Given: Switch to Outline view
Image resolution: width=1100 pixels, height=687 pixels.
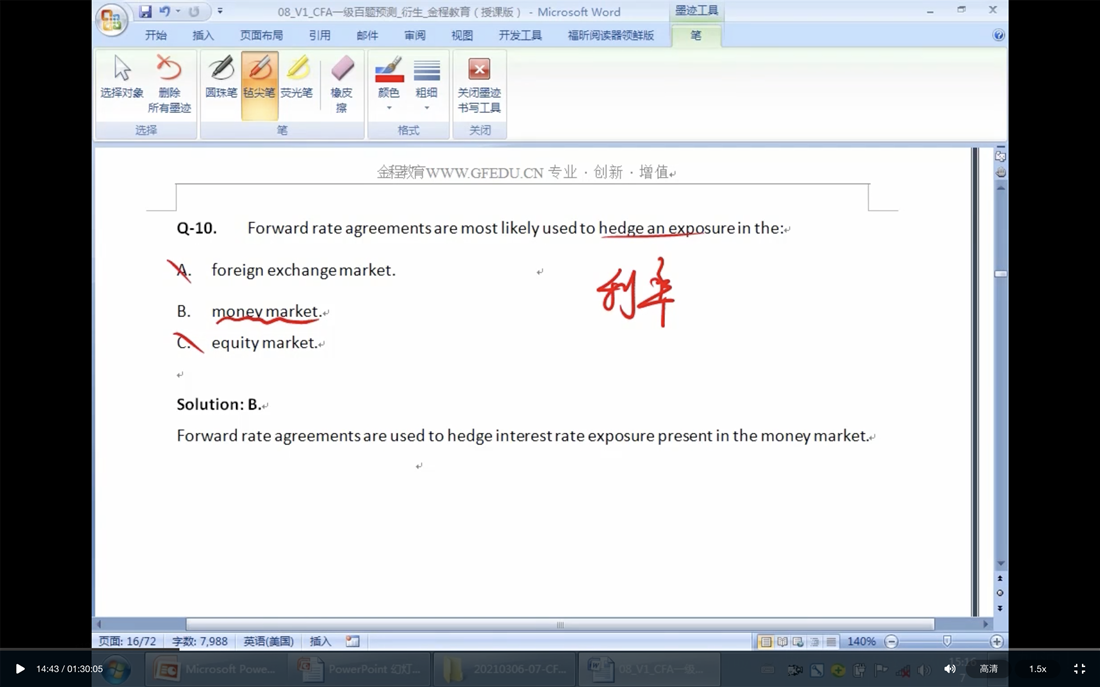Looking at the screenshot, I should point(814,641).
